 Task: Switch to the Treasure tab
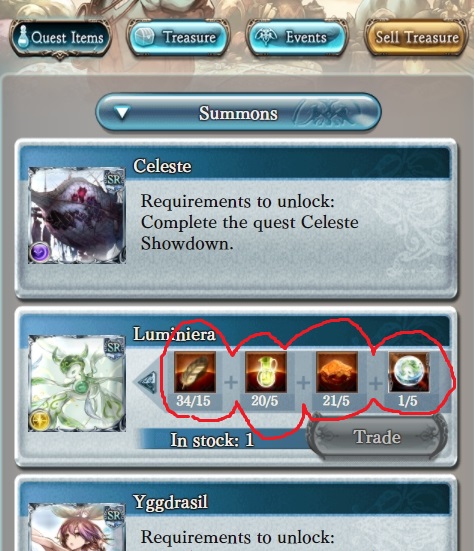point(178,37)
